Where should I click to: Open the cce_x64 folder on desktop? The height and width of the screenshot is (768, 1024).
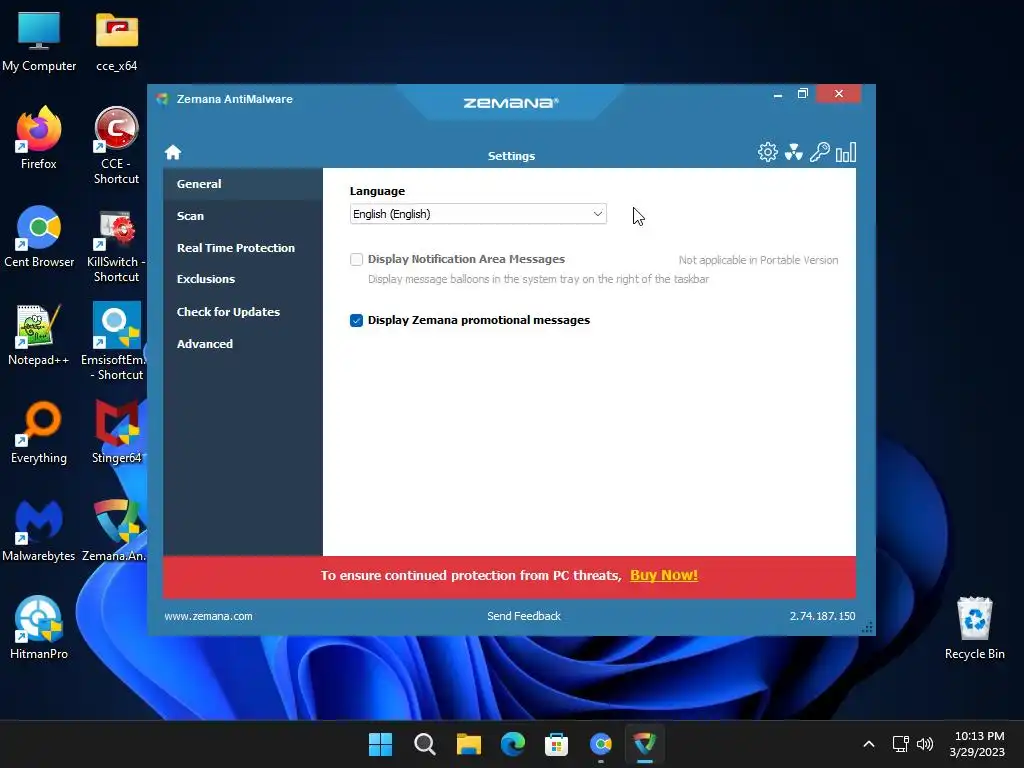(x=116, y=40)
